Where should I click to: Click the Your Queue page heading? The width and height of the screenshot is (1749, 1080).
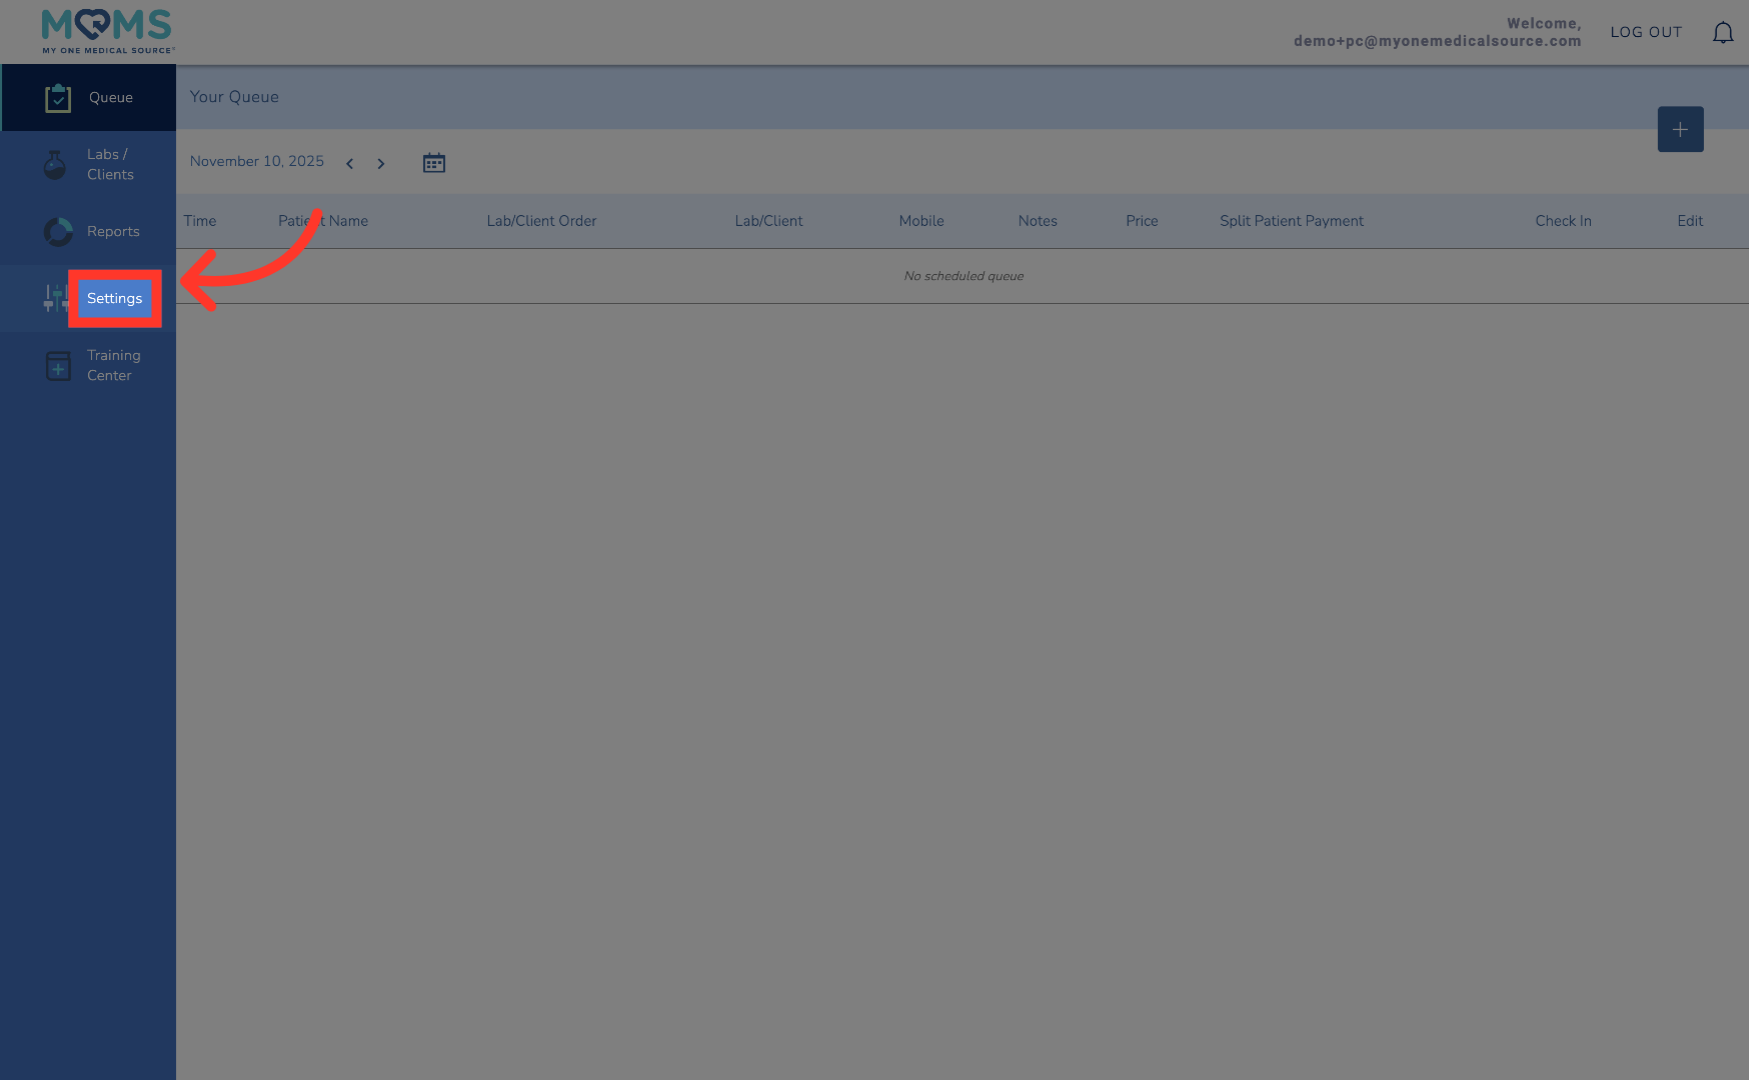234,96
